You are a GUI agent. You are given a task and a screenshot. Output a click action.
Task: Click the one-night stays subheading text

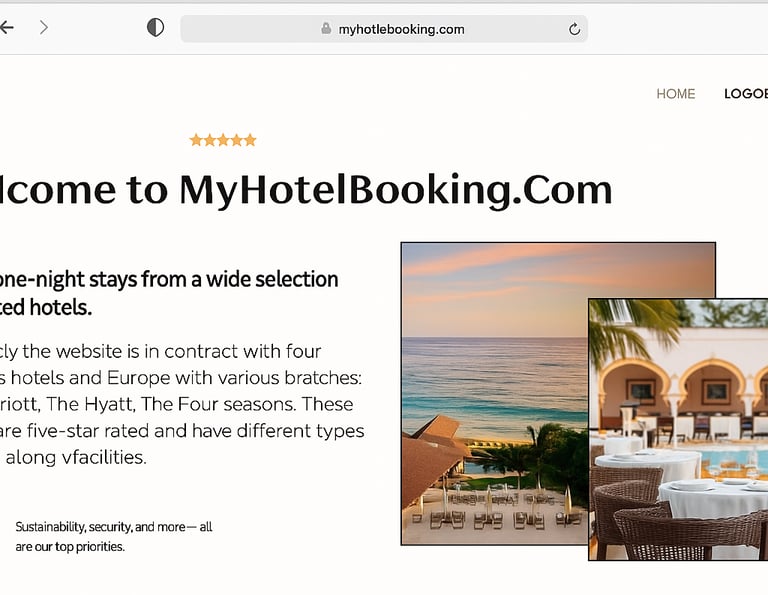[x=169, y=293]
